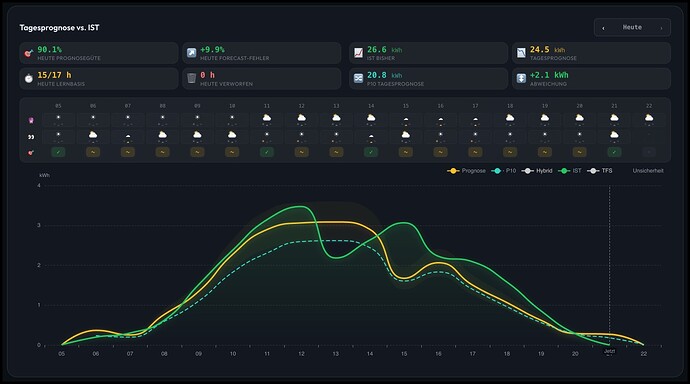
Task: Click the forecast weather icon for hour 11
Action: point(267,118)
